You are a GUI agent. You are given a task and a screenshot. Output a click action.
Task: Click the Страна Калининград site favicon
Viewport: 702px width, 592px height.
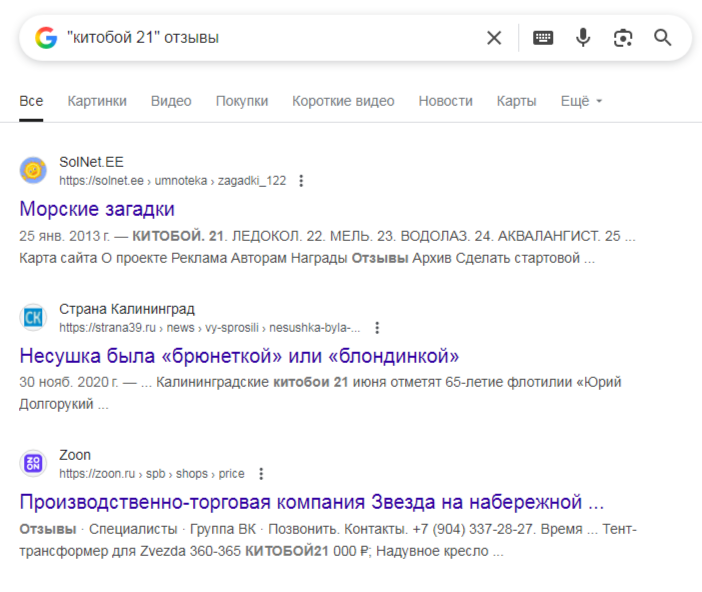(34, 317)
